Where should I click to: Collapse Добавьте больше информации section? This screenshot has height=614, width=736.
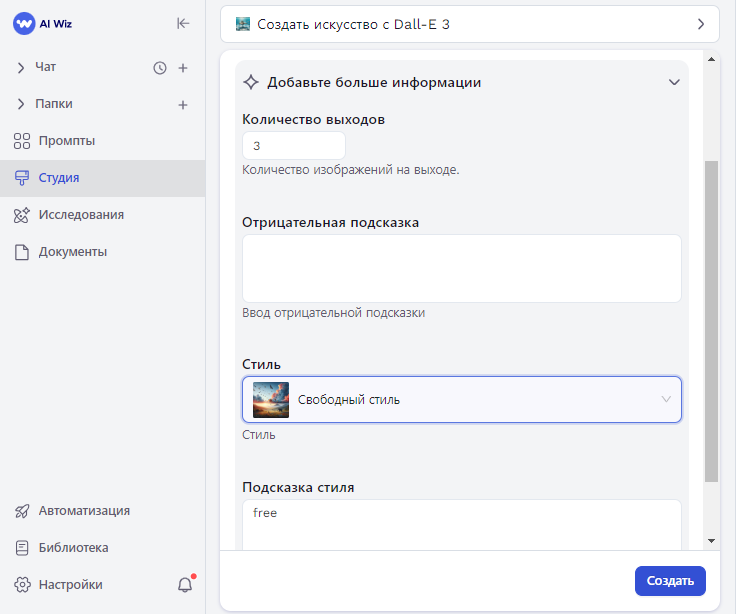(674, 83)
